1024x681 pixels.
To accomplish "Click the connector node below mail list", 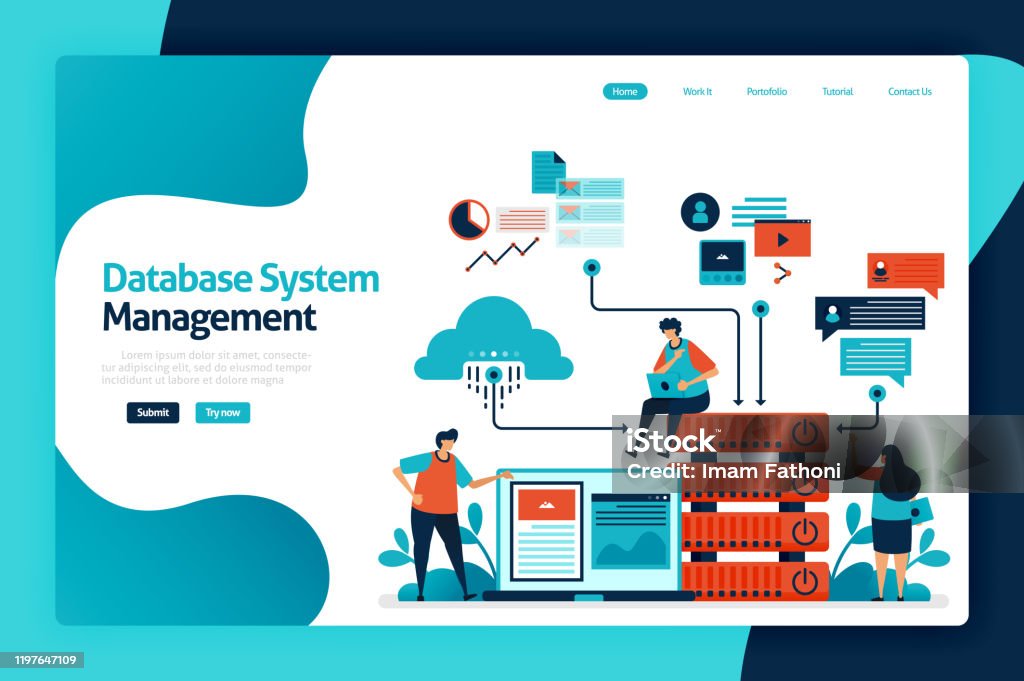I will pyautogui.click(x=592, y=267).
